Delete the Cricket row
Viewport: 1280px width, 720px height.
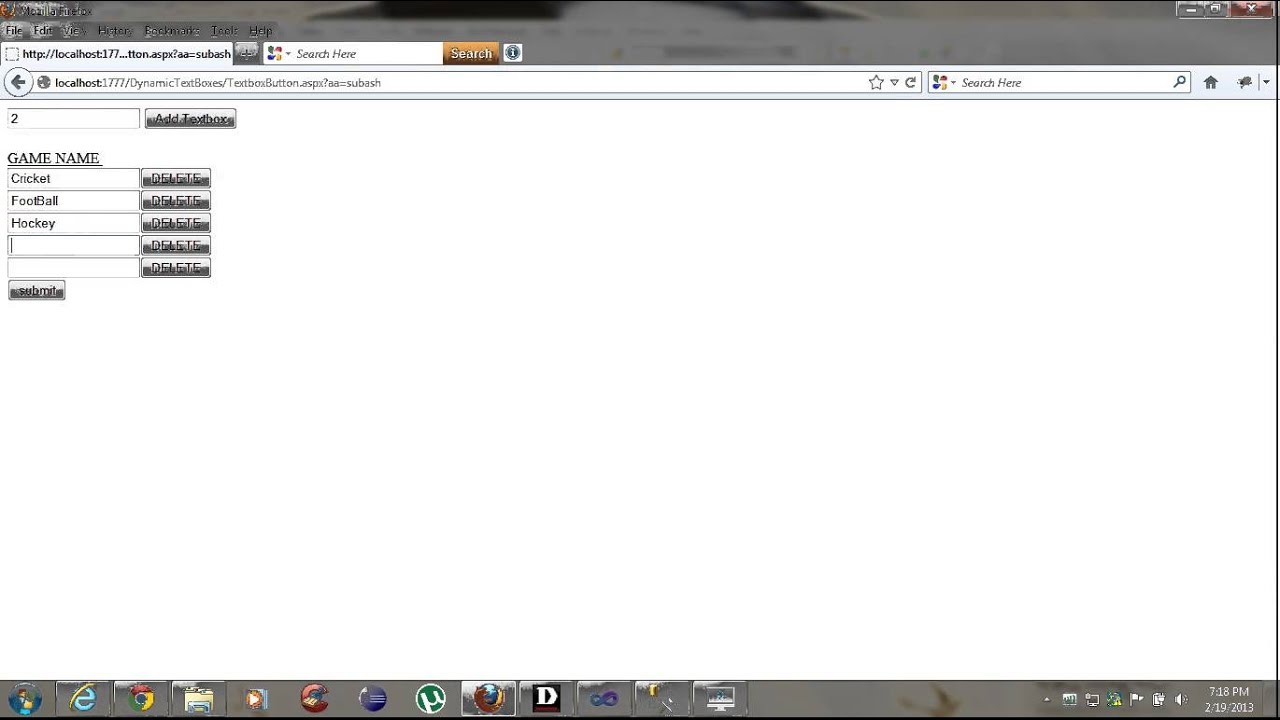(x=176, y=179)
